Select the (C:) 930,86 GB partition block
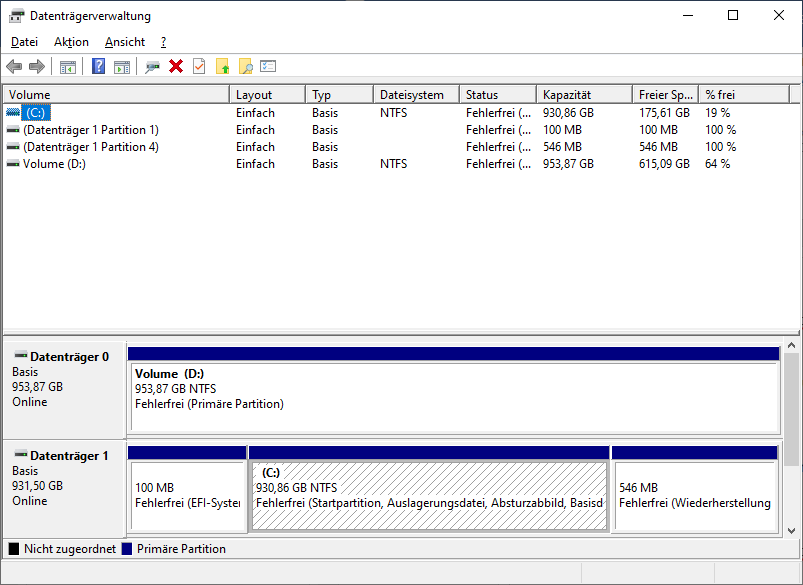803x585 pixels. point(429,489)
